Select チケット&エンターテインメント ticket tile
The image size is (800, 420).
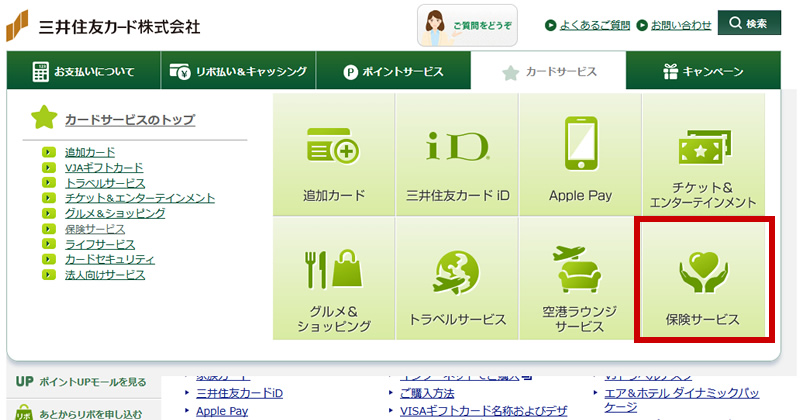(x=703, y=155)
